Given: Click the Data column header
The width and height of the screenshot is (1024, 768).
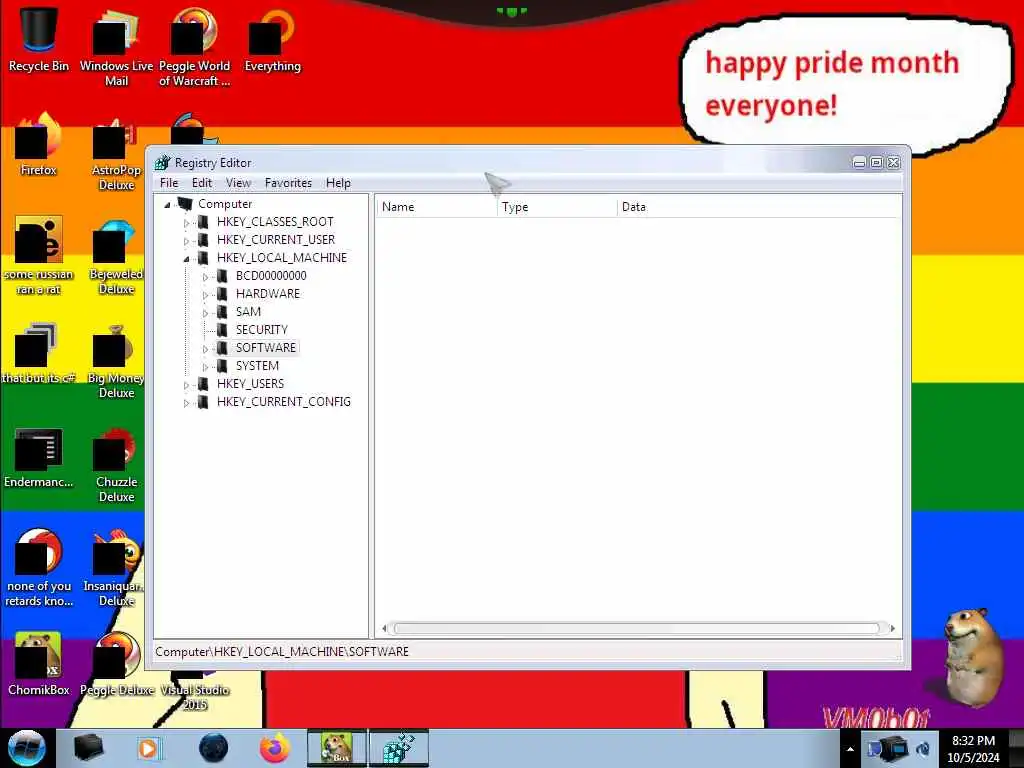Looking at the screenshot, I should (760, 207).
